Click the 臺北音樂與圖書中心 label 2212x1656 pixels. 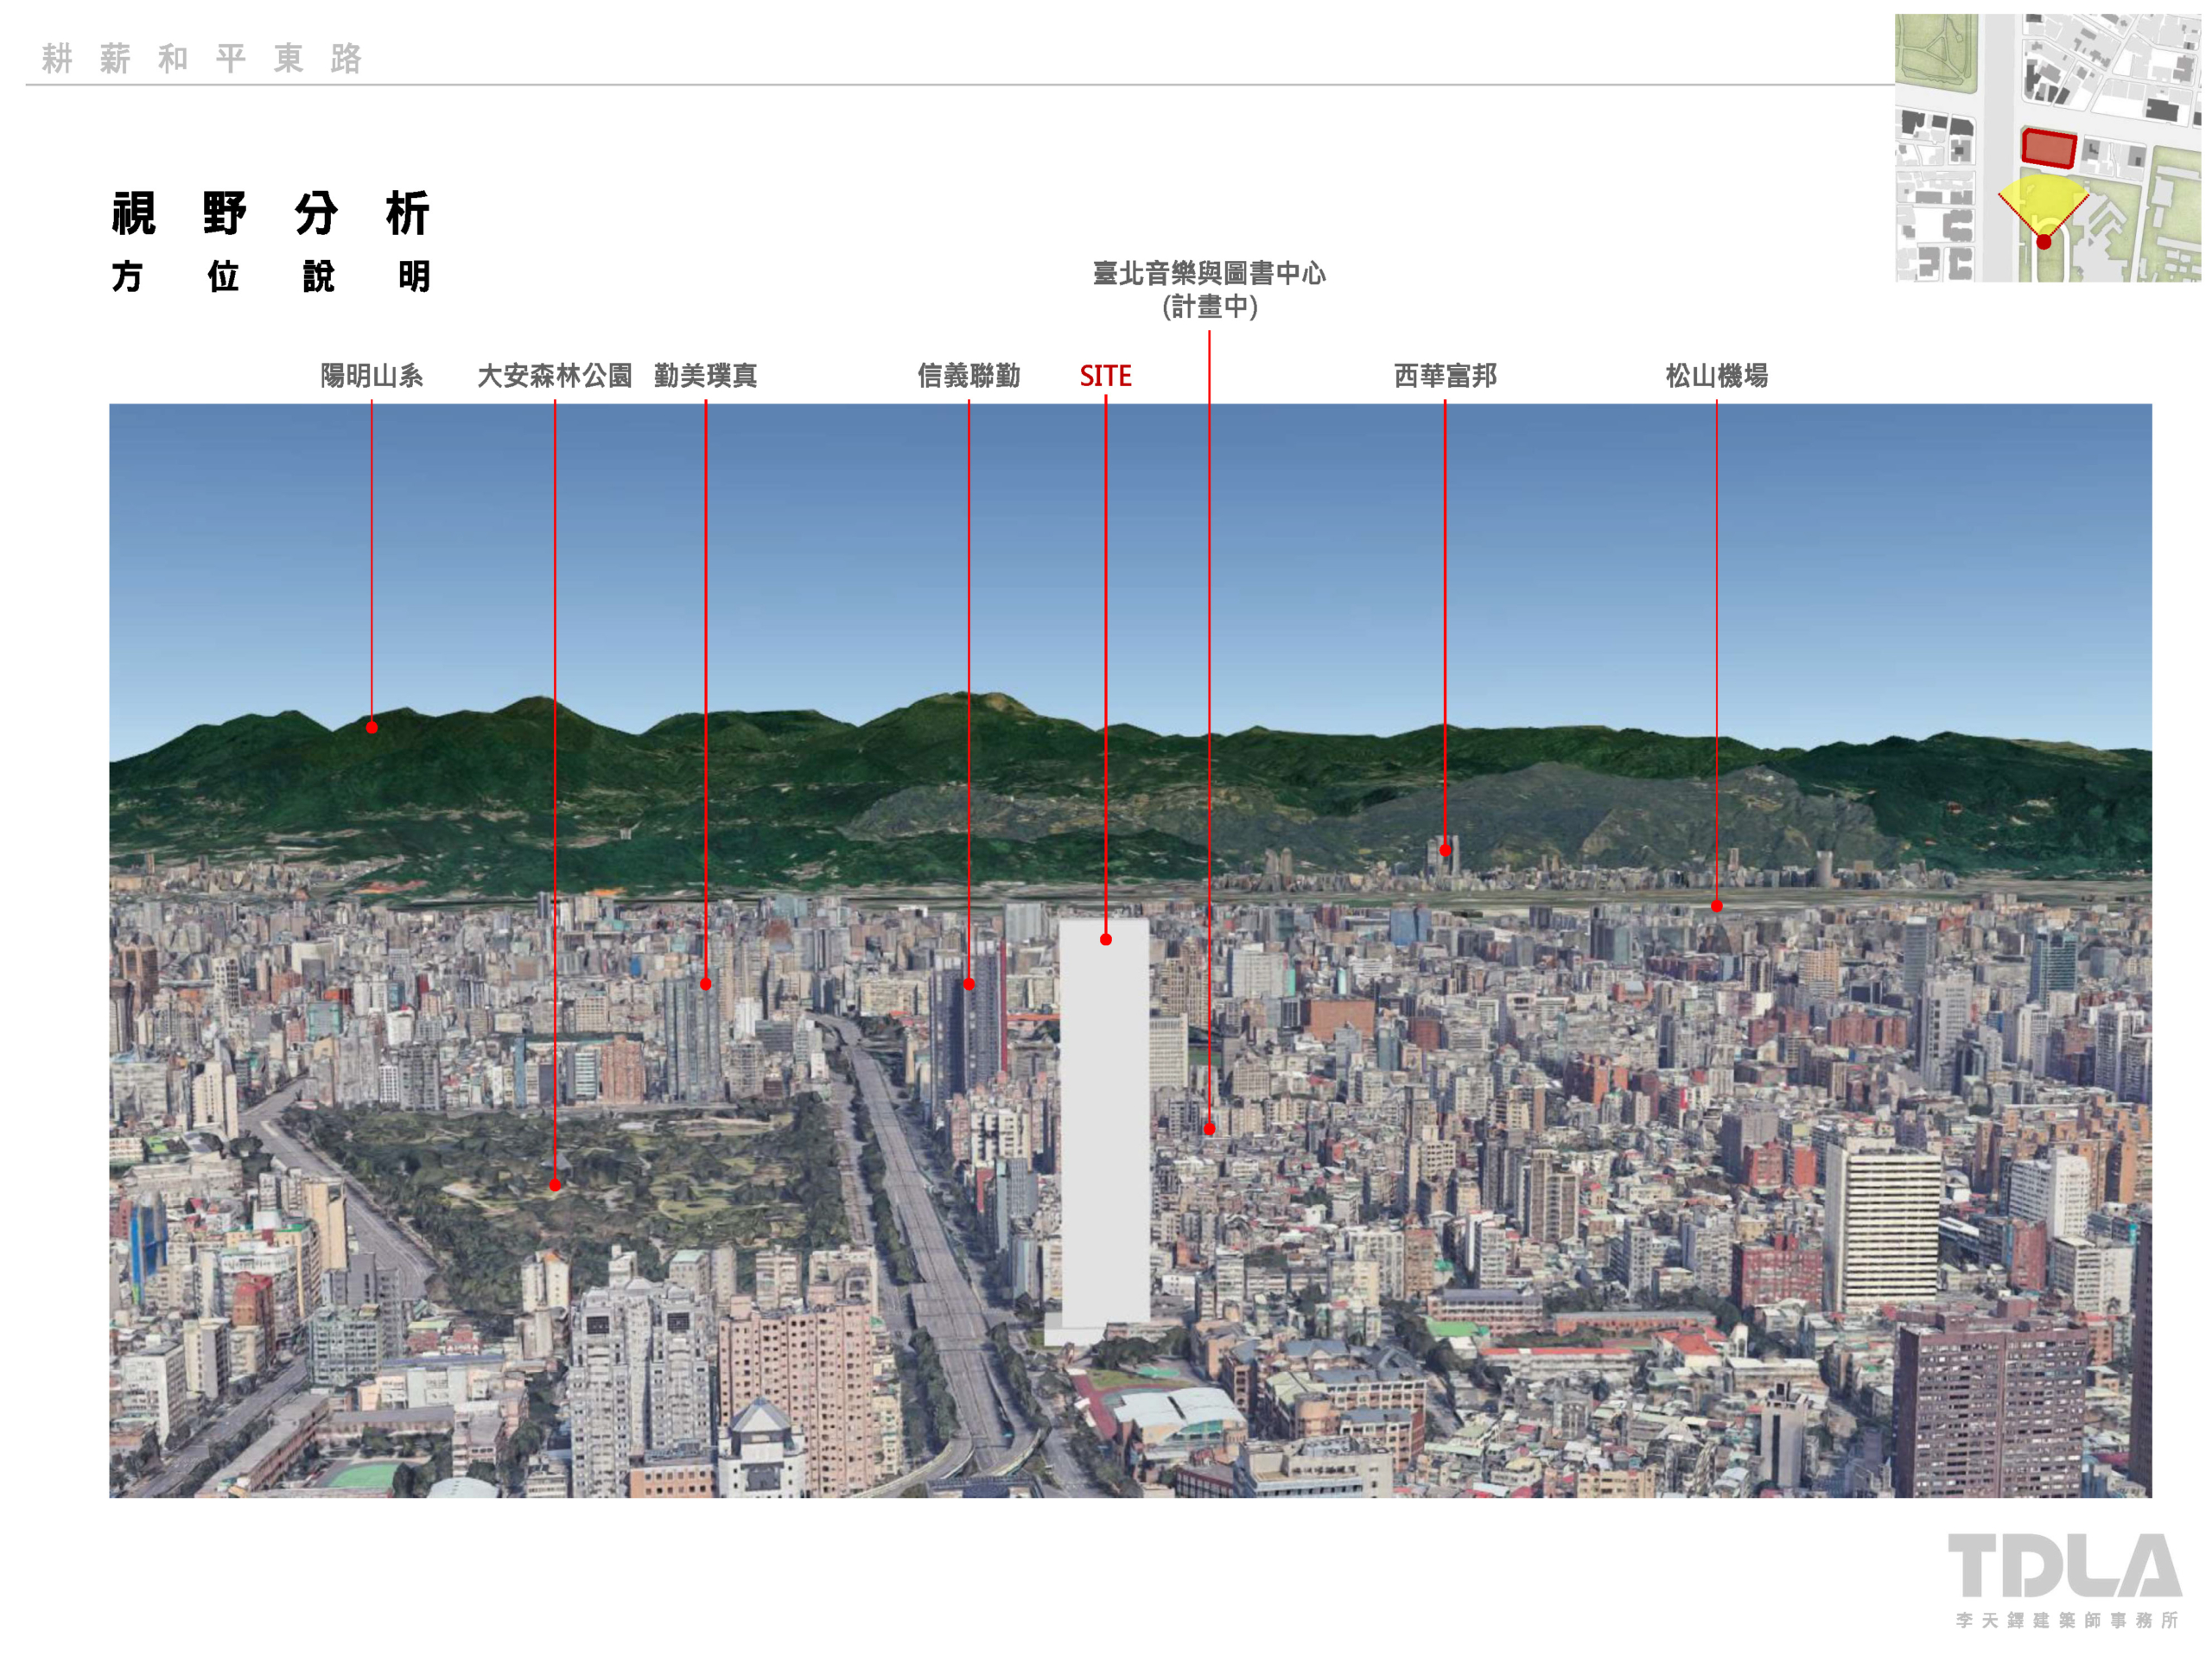tap(1208, 273)
